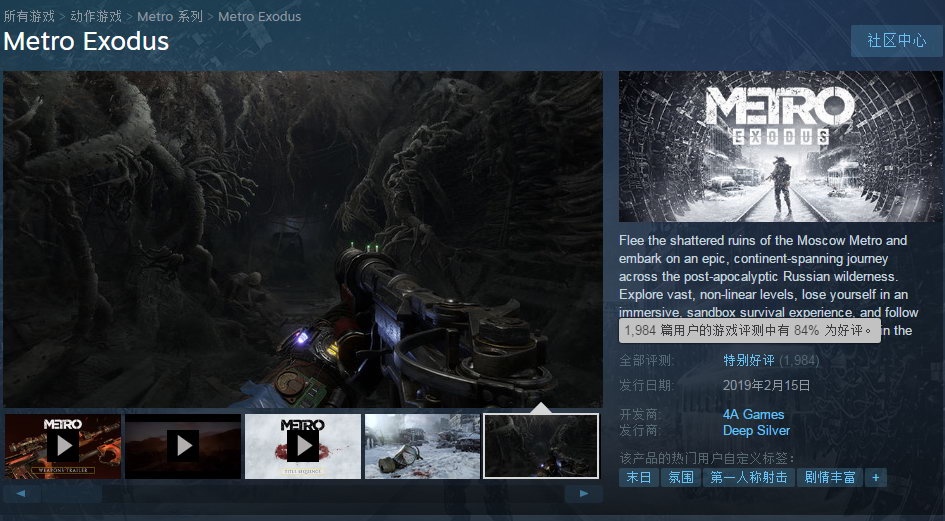Click the 特别好评 review summary
The height and width of the screenshot is (521, 945).
click(x=748, y=360)
